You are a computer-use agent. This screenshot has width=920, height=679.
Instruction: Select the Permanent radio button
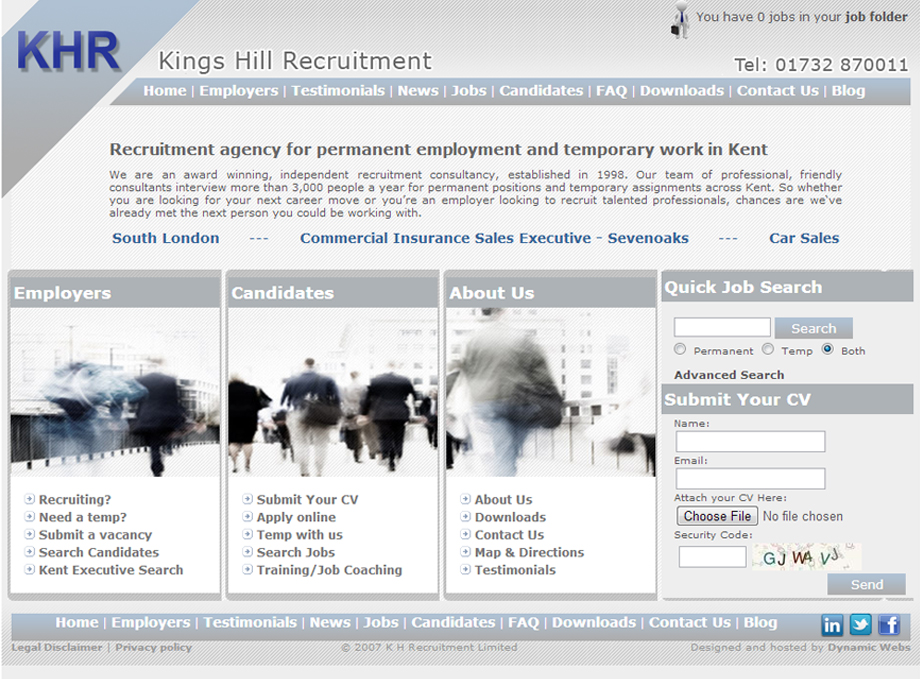point(680,349)
